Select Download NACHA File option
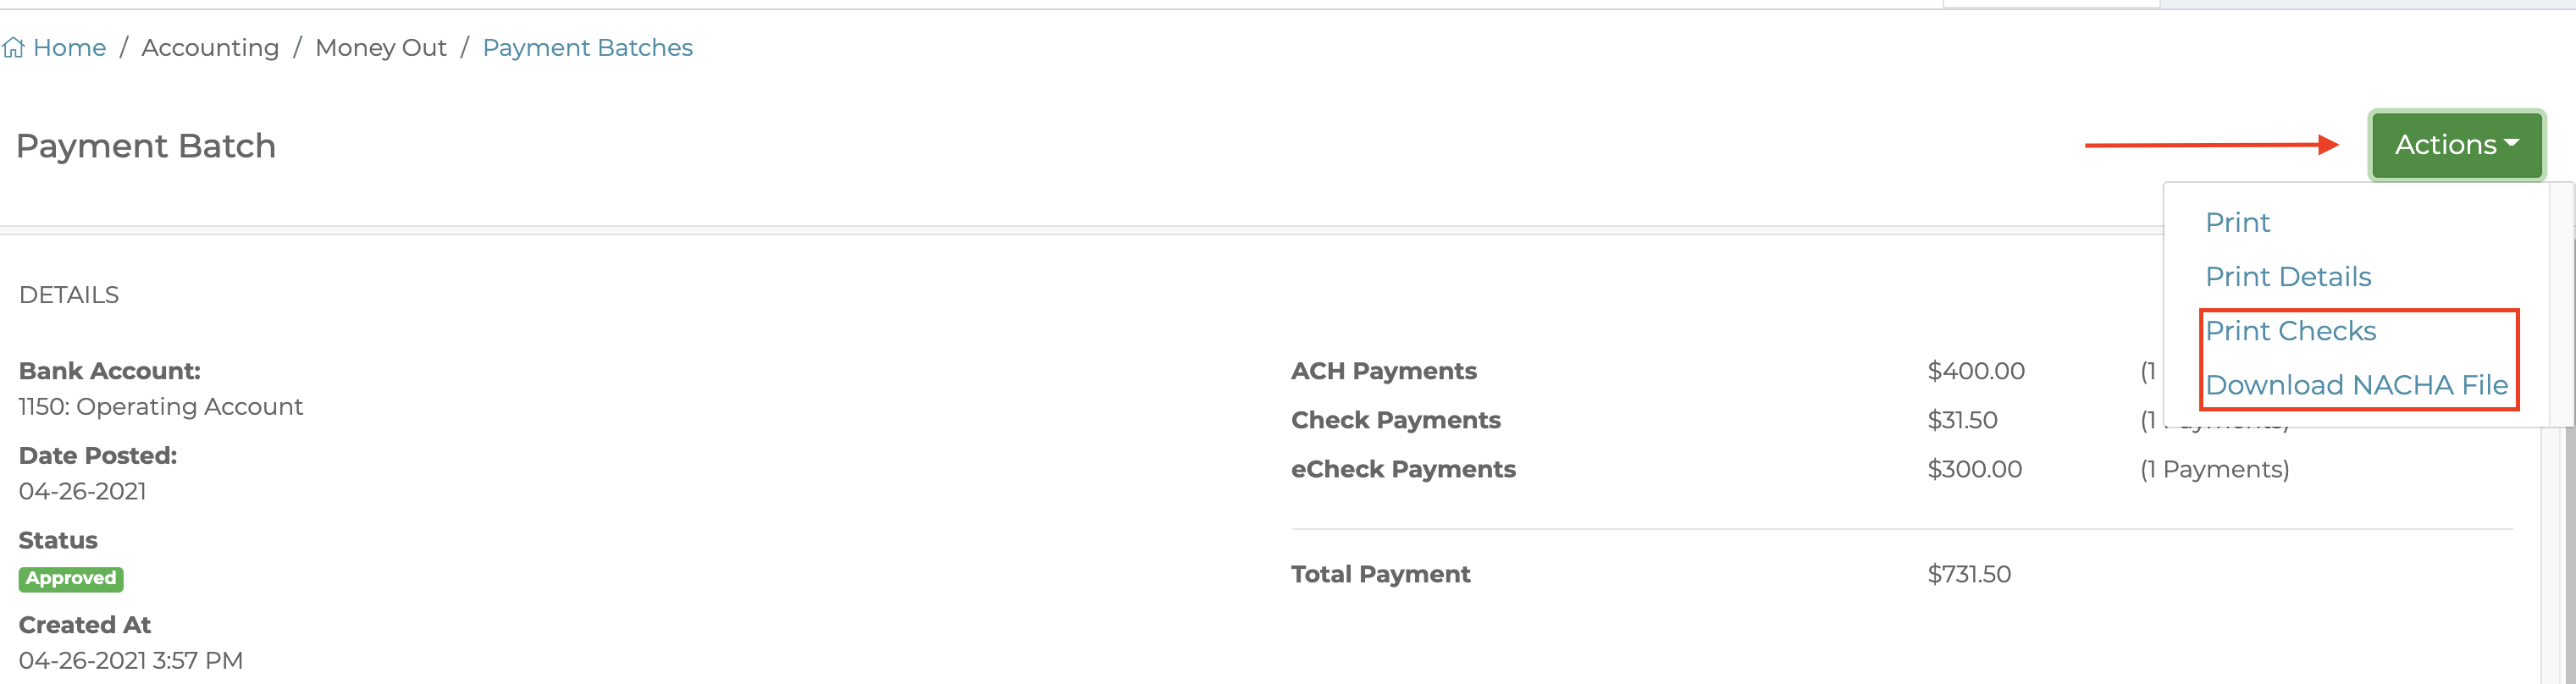Viewport: 2576px width, 684px height. point(2356,385)
